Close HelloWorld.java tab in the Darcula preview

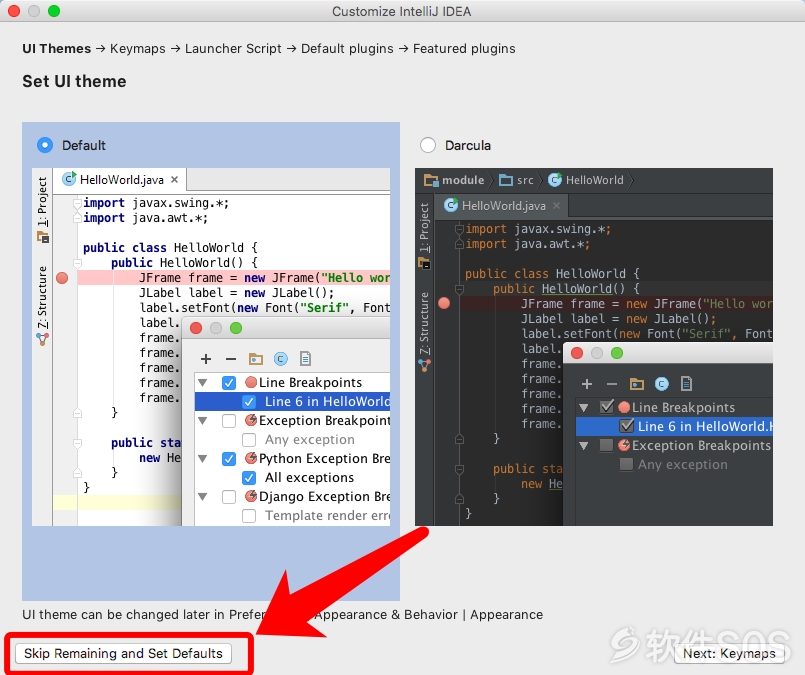[557, 206]
